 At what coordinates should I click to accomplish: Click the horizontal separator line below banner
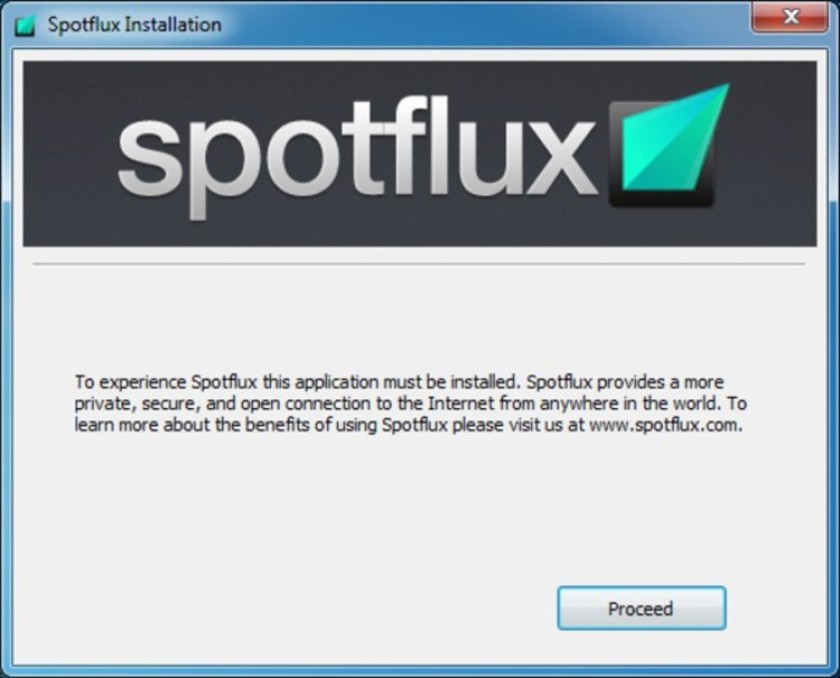[418, 264]
